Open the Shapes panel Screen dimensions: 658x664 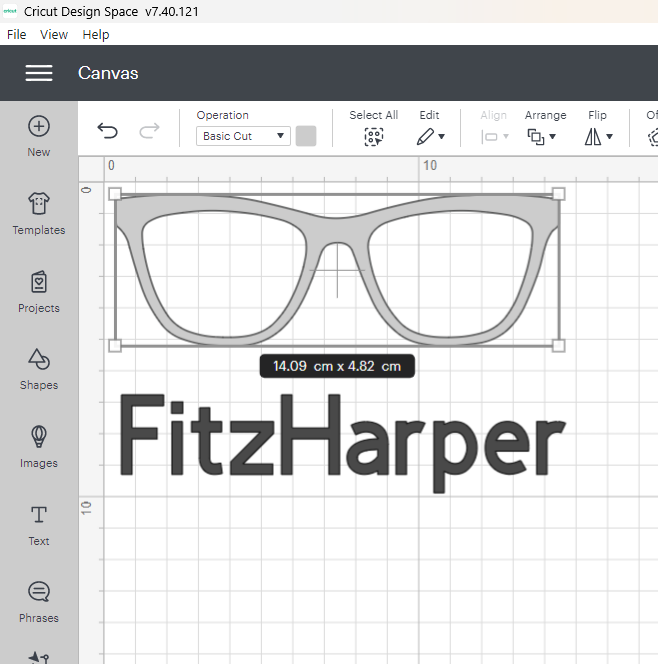tap(39, 360)
